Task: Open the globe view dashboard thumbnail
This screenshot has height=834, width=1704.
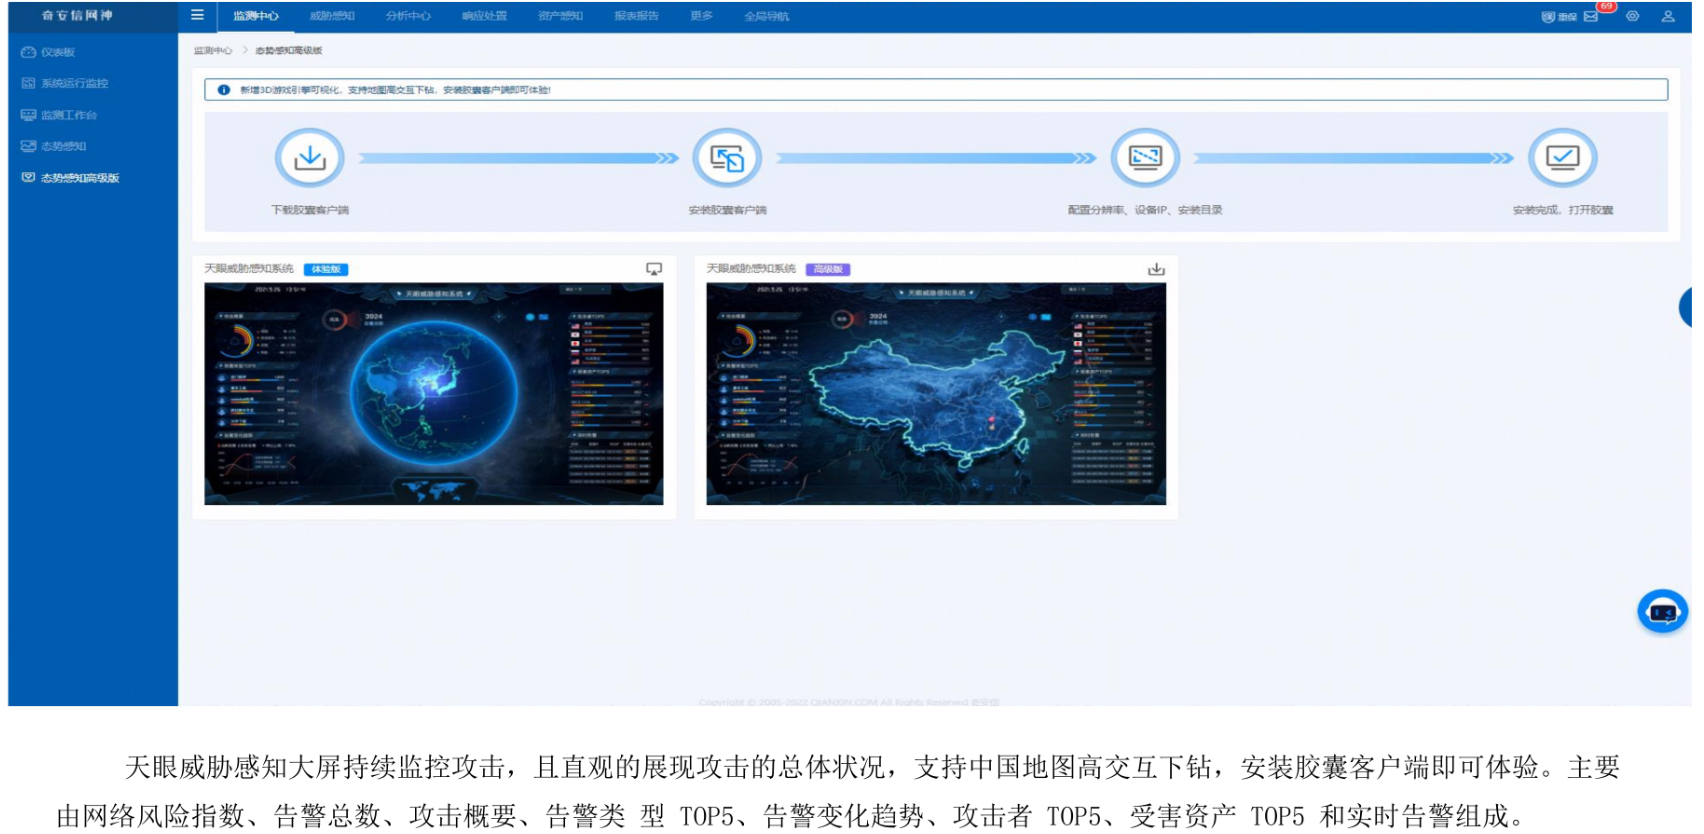Action: tap(434, 394)
